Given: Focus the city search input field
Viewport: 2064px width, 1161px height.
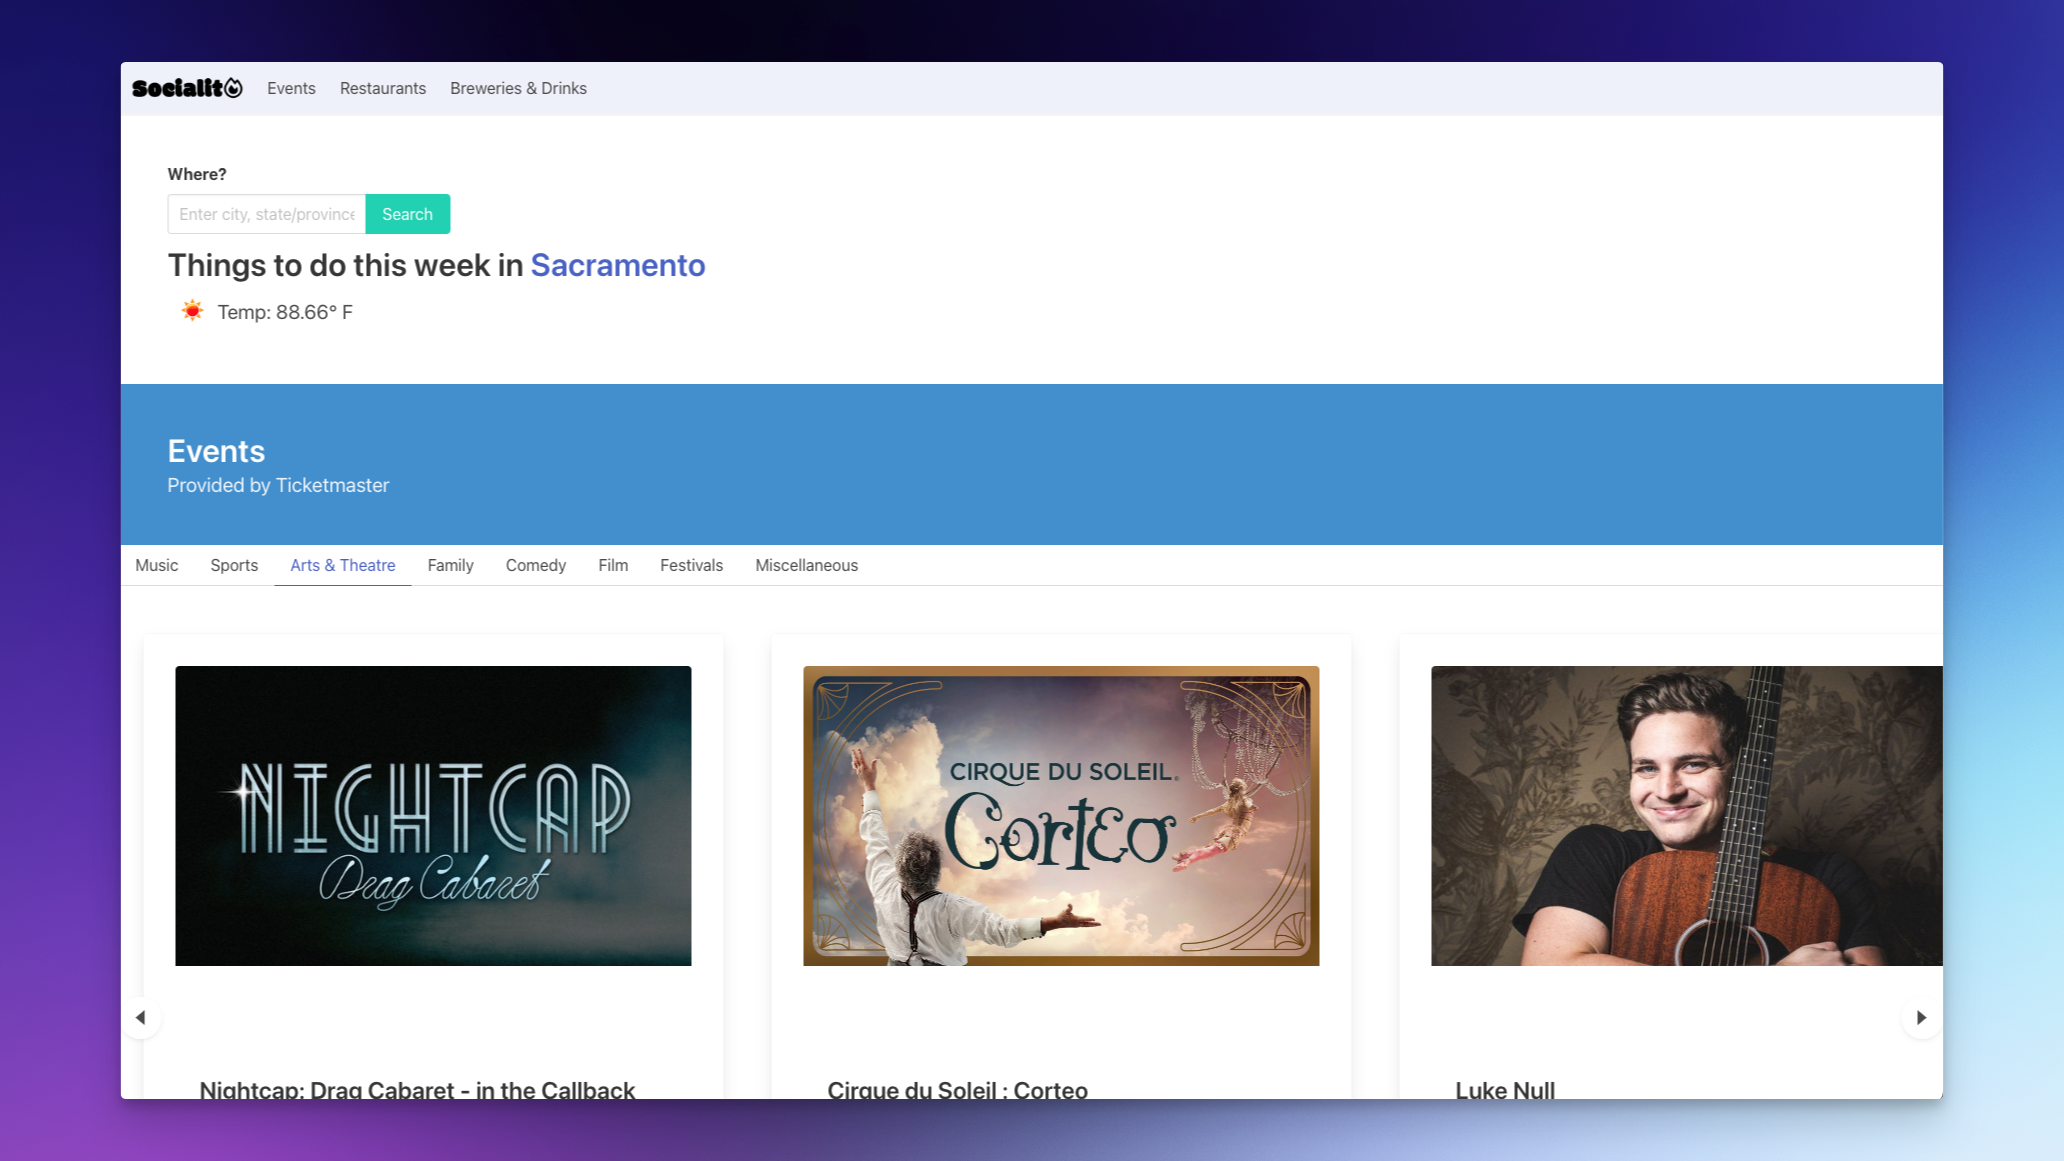Looking at the screenshot, I should 267,214.
